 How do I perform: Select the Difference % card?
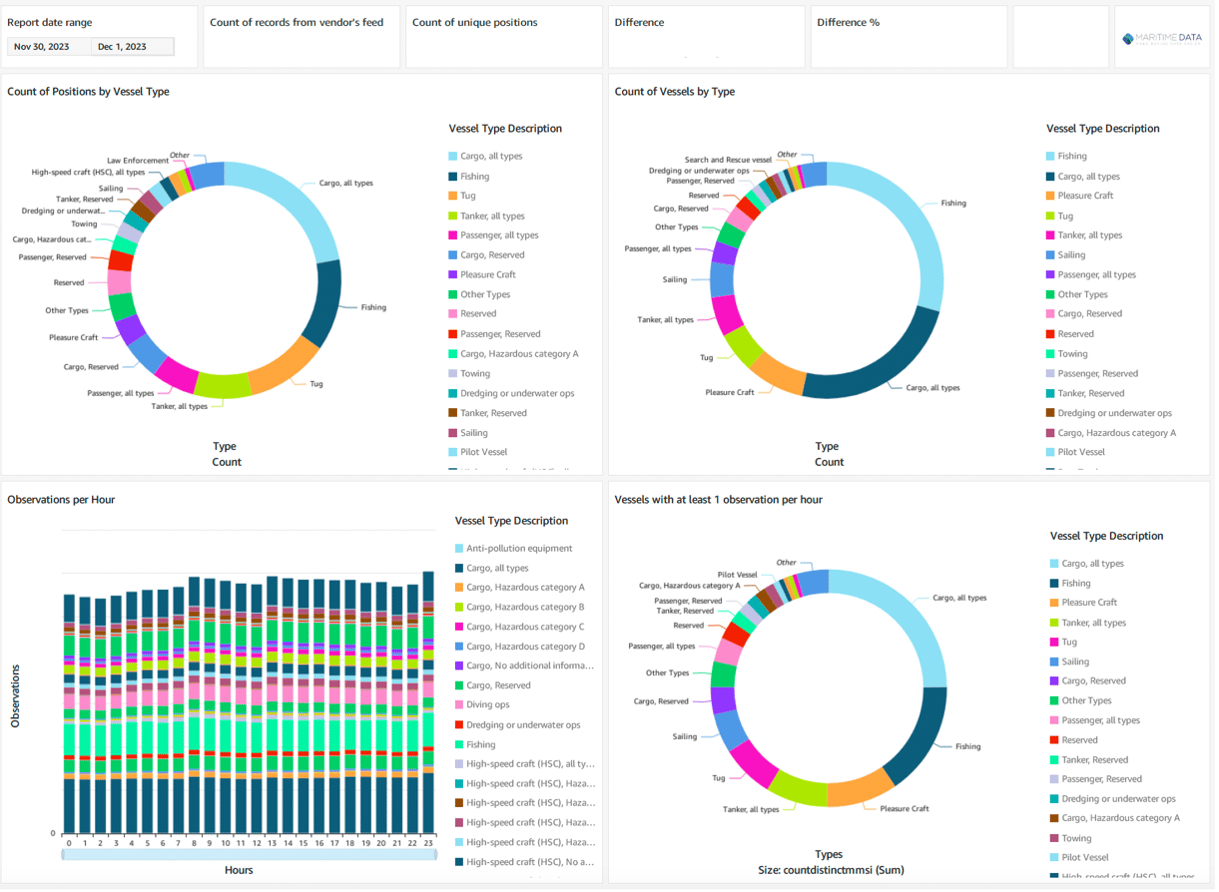click(x=908, y=37)
